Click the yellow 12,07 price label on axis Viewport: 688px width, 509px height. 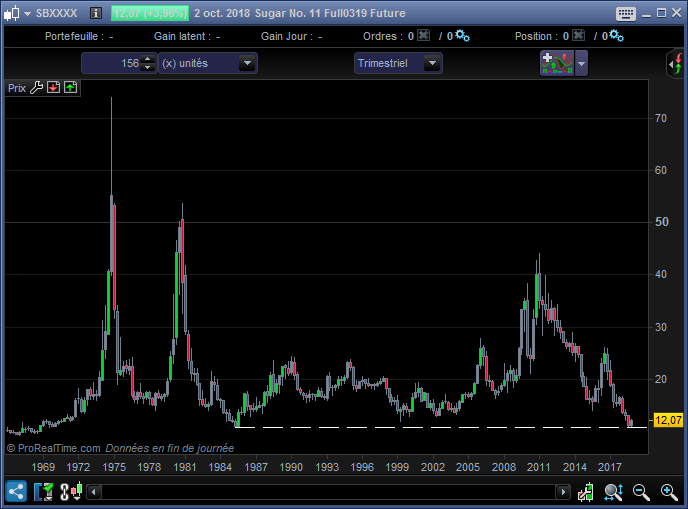click(668, 420)
